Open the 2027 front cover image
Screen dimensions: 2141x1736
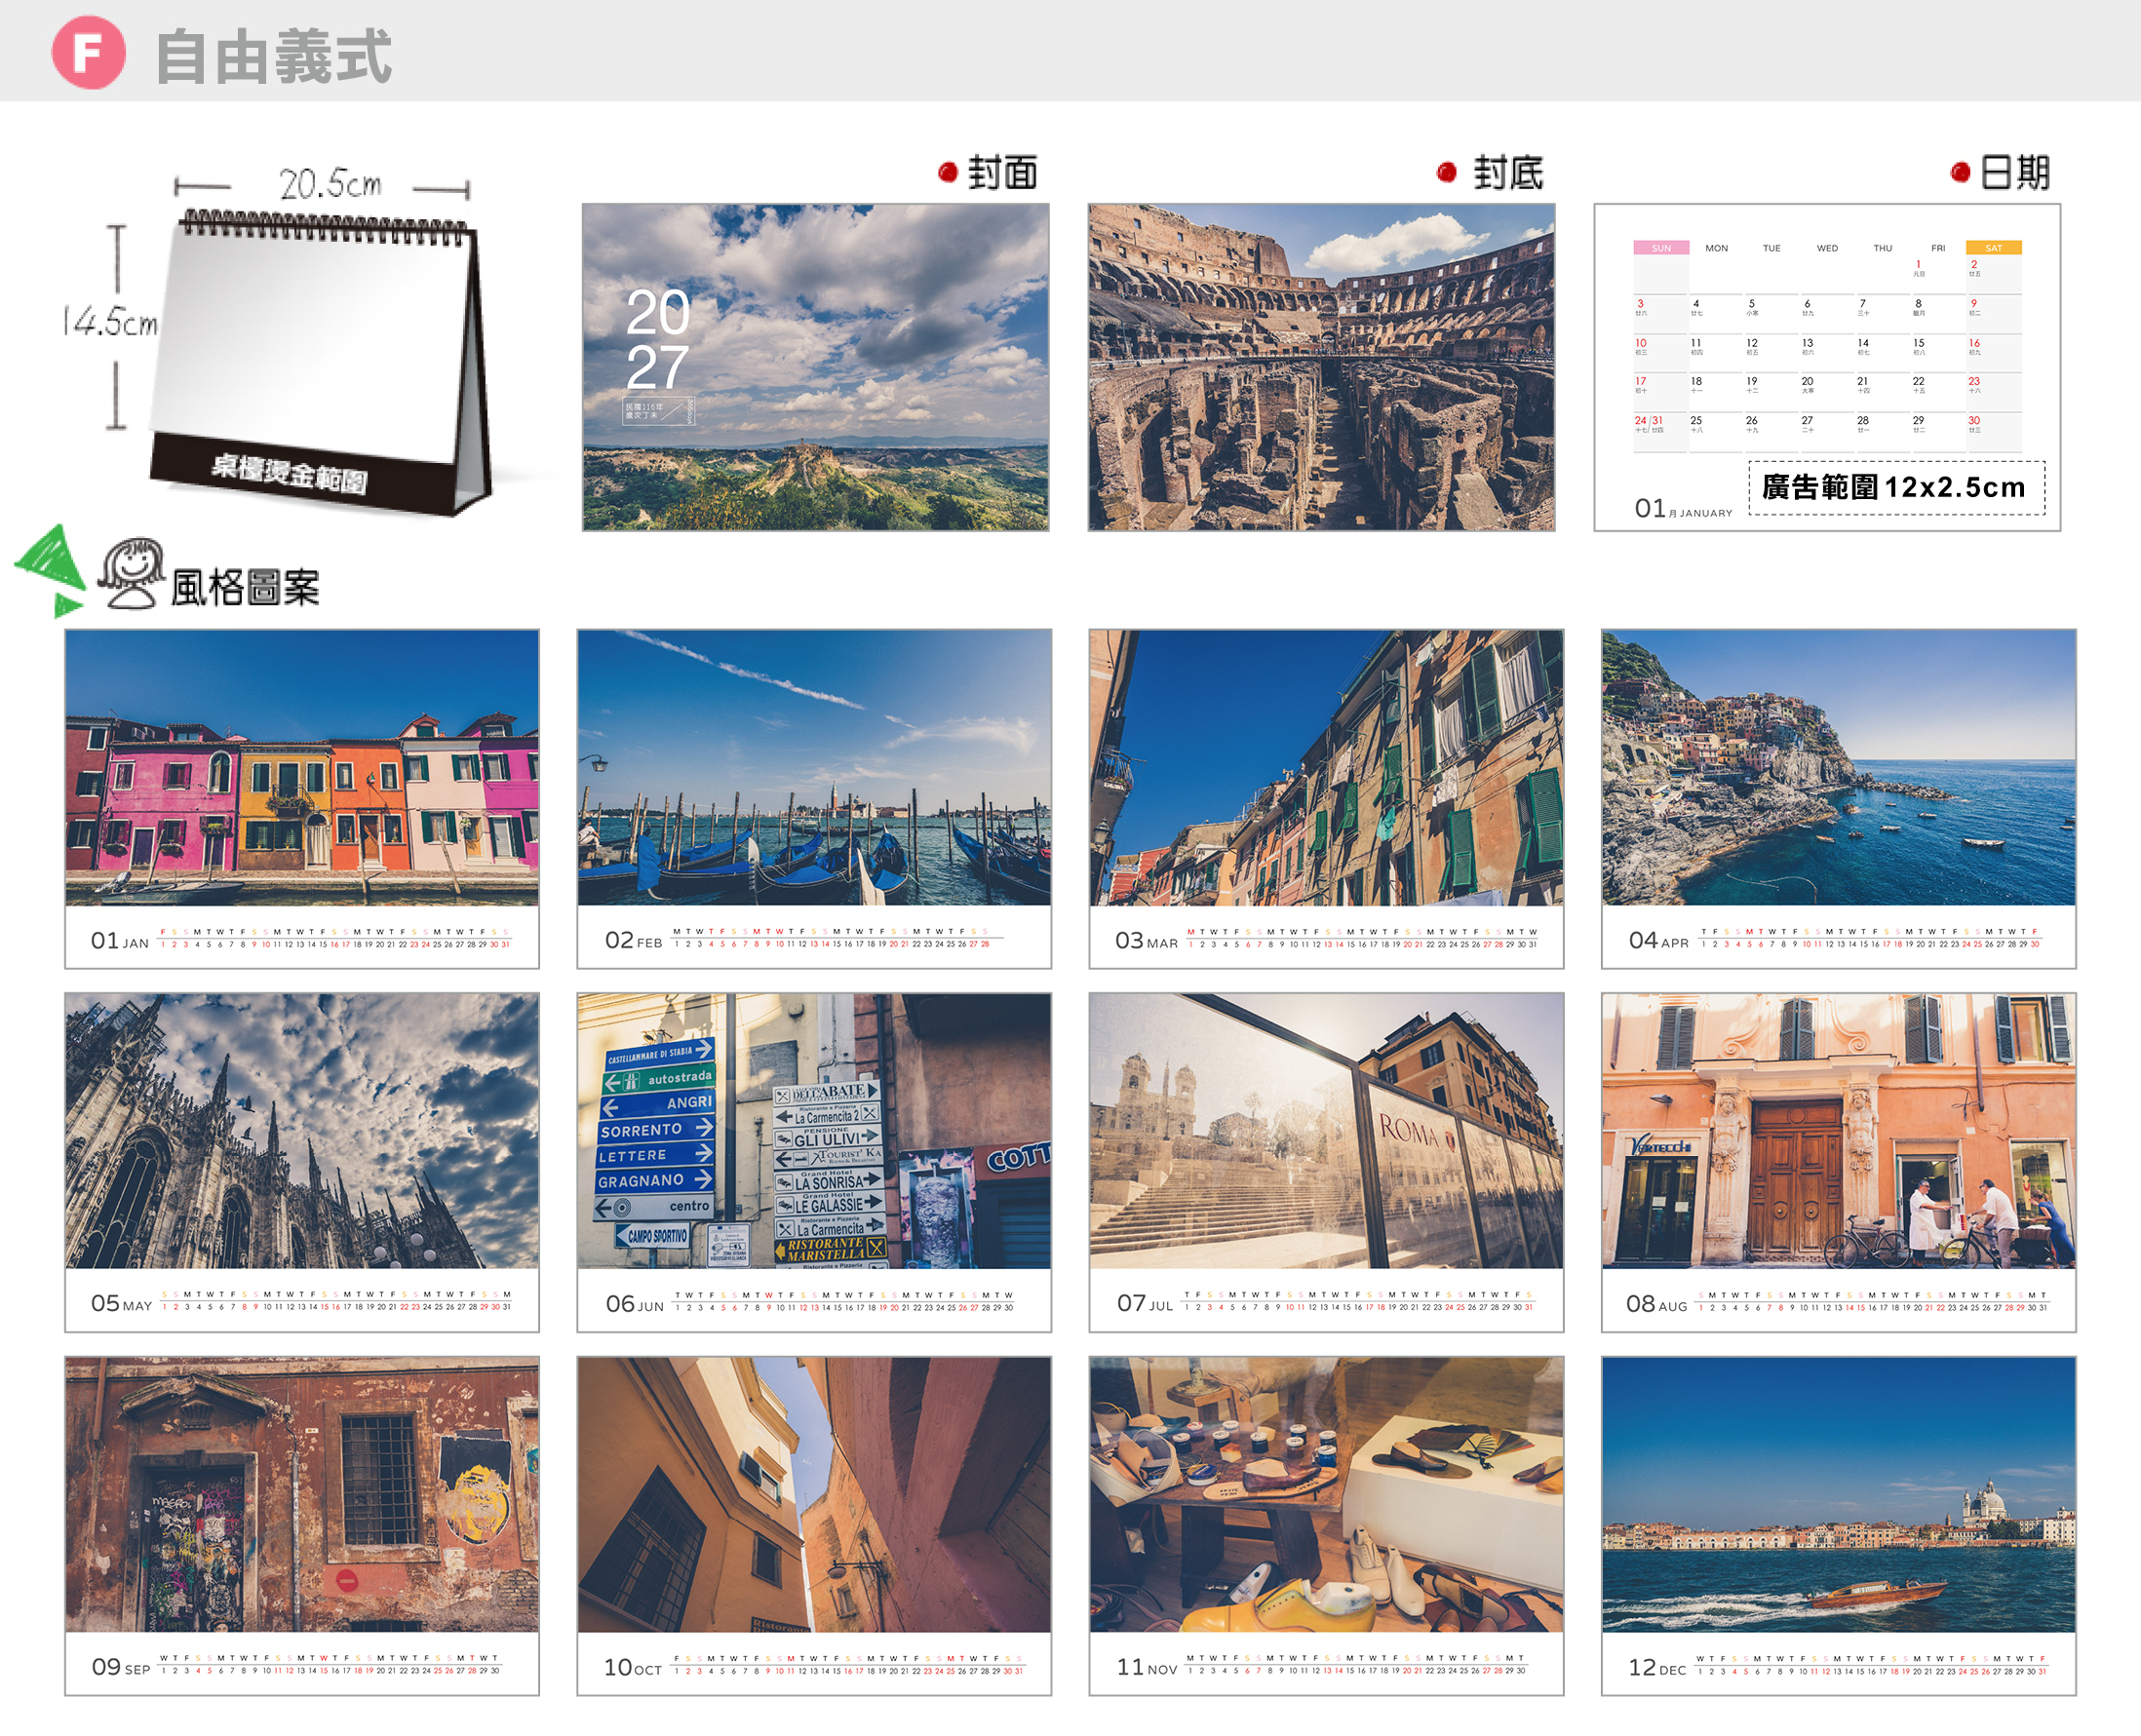point(815,367)
